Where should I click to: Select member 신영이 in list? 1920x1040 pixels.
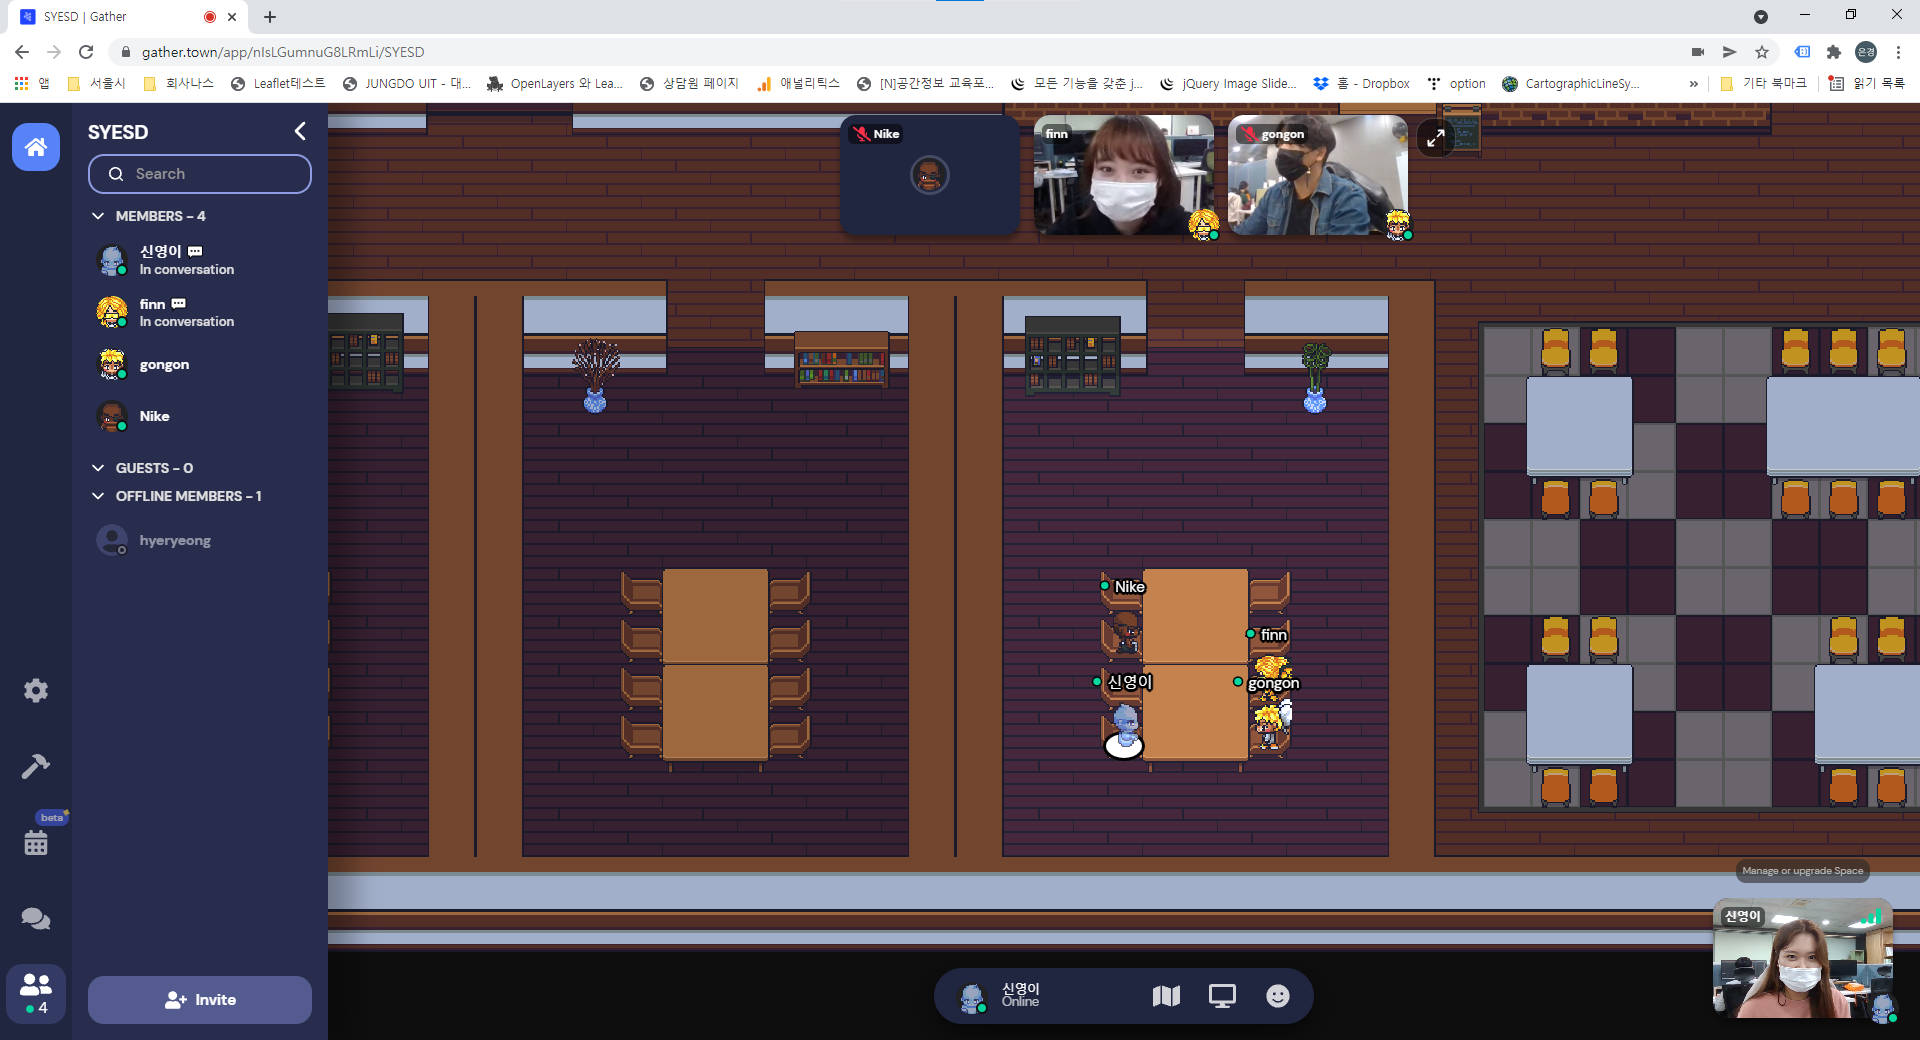point(200,260)
